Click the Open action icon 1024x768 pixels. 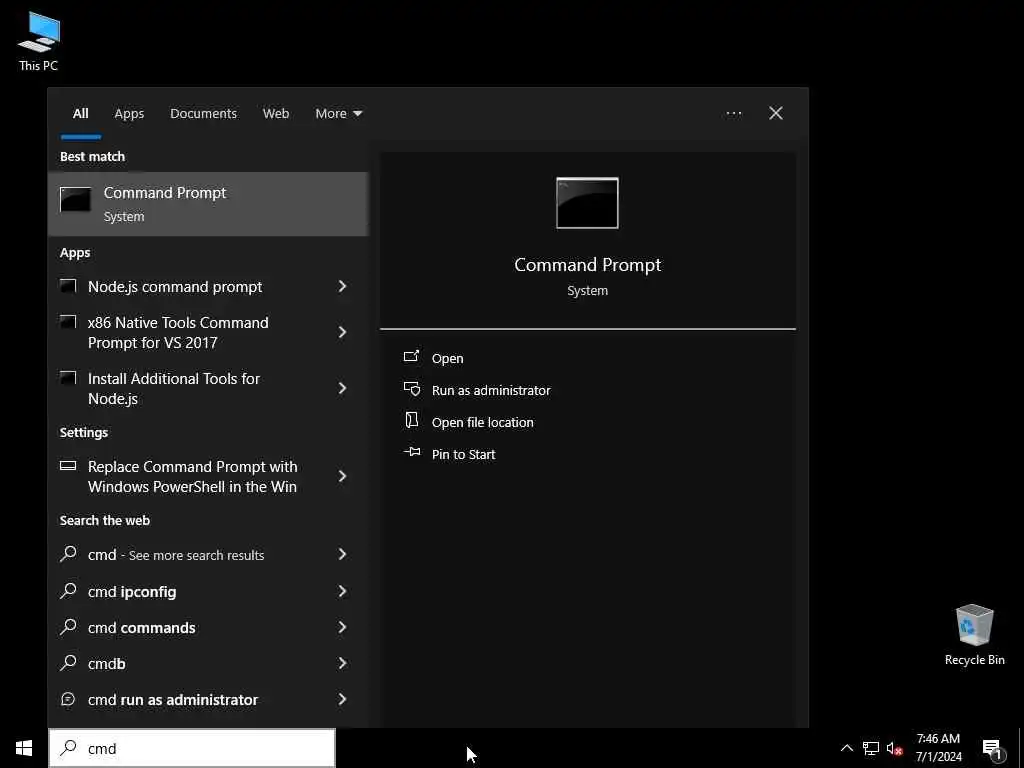coord(411,356)
